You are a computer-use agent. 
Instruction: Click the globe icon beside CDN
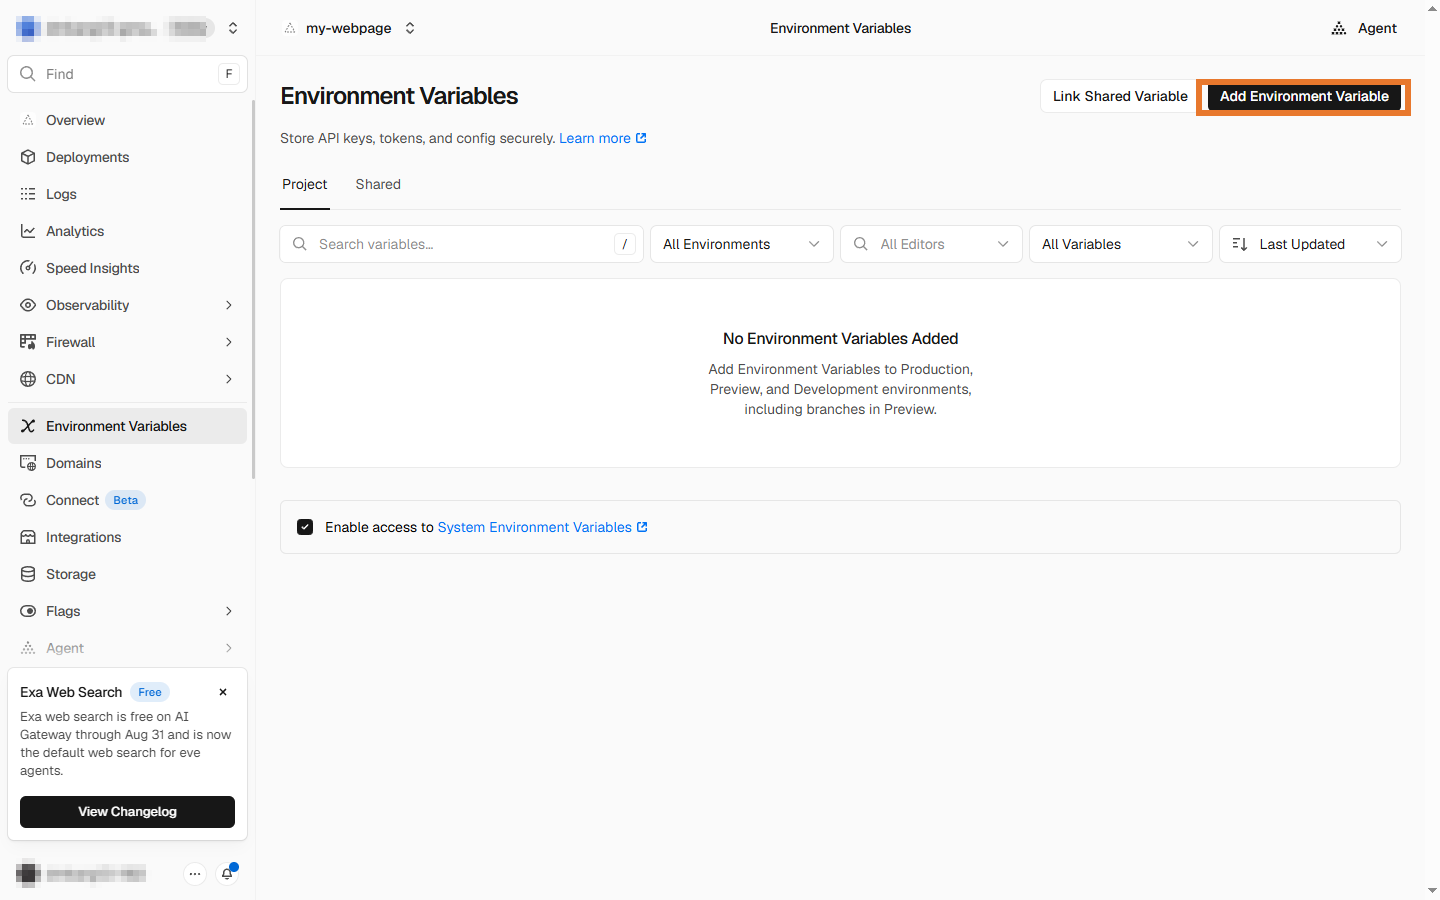(28, 379)
